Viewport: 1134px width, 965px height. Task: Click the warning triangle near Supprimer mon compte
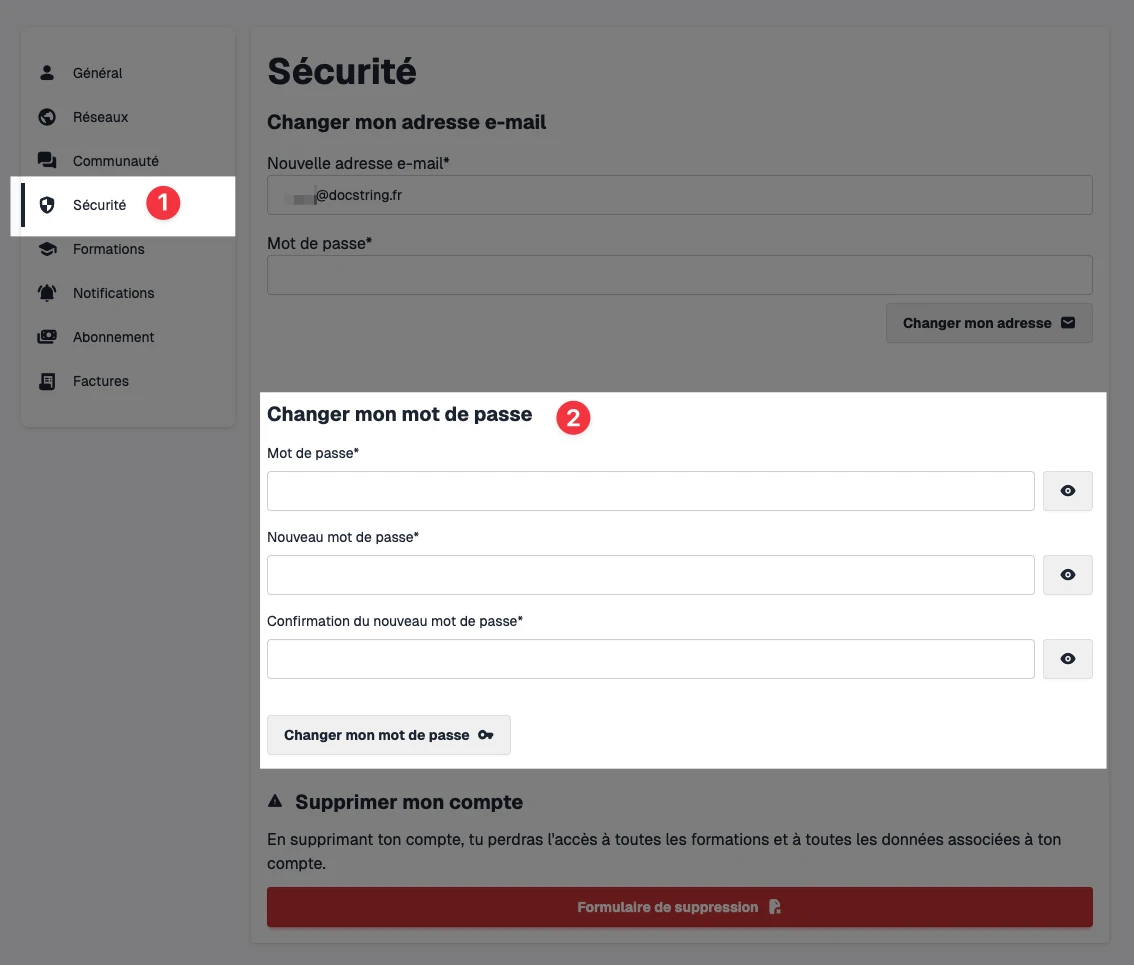pyautogui.click(x=274, y=800)
